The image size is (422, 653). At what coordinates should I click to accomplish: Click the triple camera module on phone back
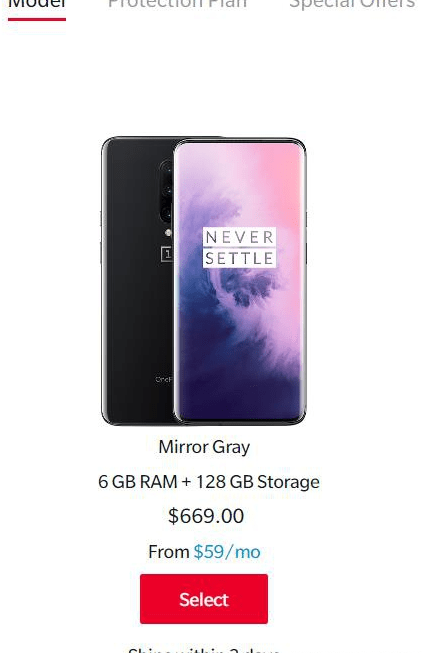point(166,192)
